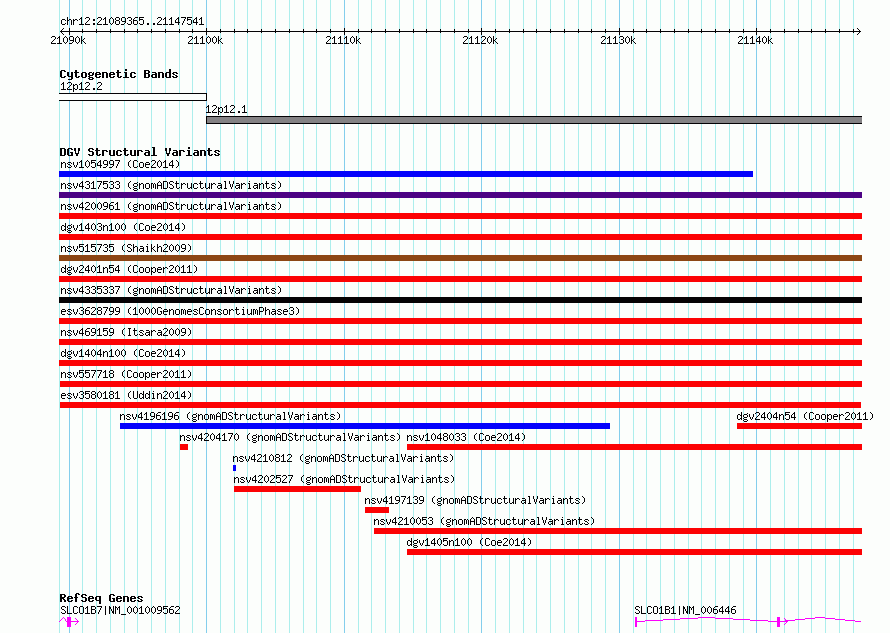Open SLCO1B7|NM_001009562 gene label
The height and width of the screenshot is (633, 890).
click(x=120, y=610)
